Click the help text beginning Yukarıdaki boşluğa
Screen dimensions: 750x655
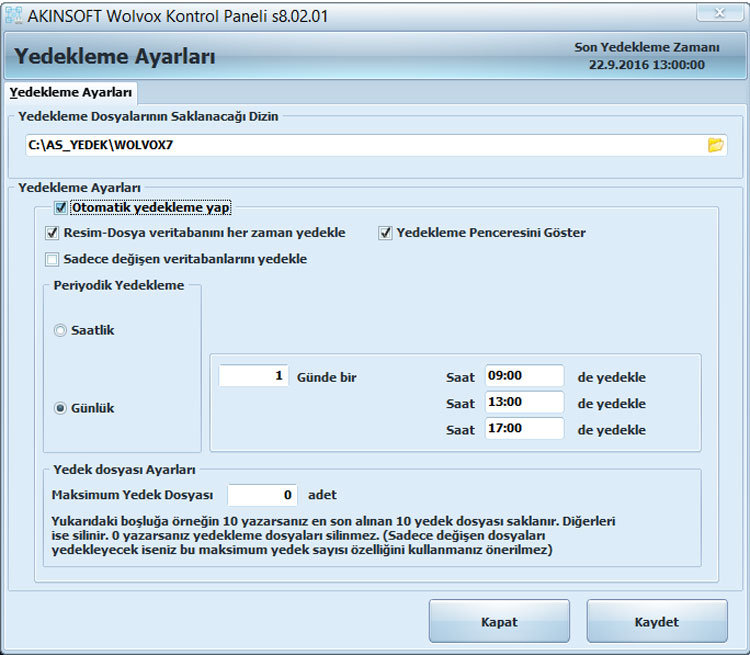click(333, 535)
